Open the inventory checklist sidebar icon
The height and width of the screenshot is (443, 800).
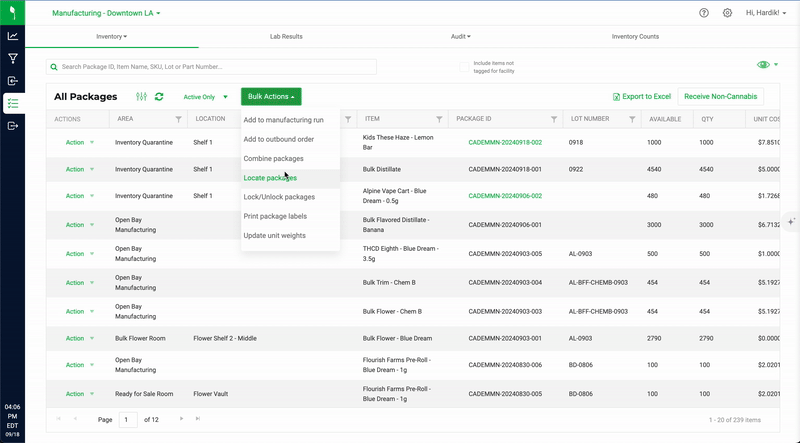[13, 104]
